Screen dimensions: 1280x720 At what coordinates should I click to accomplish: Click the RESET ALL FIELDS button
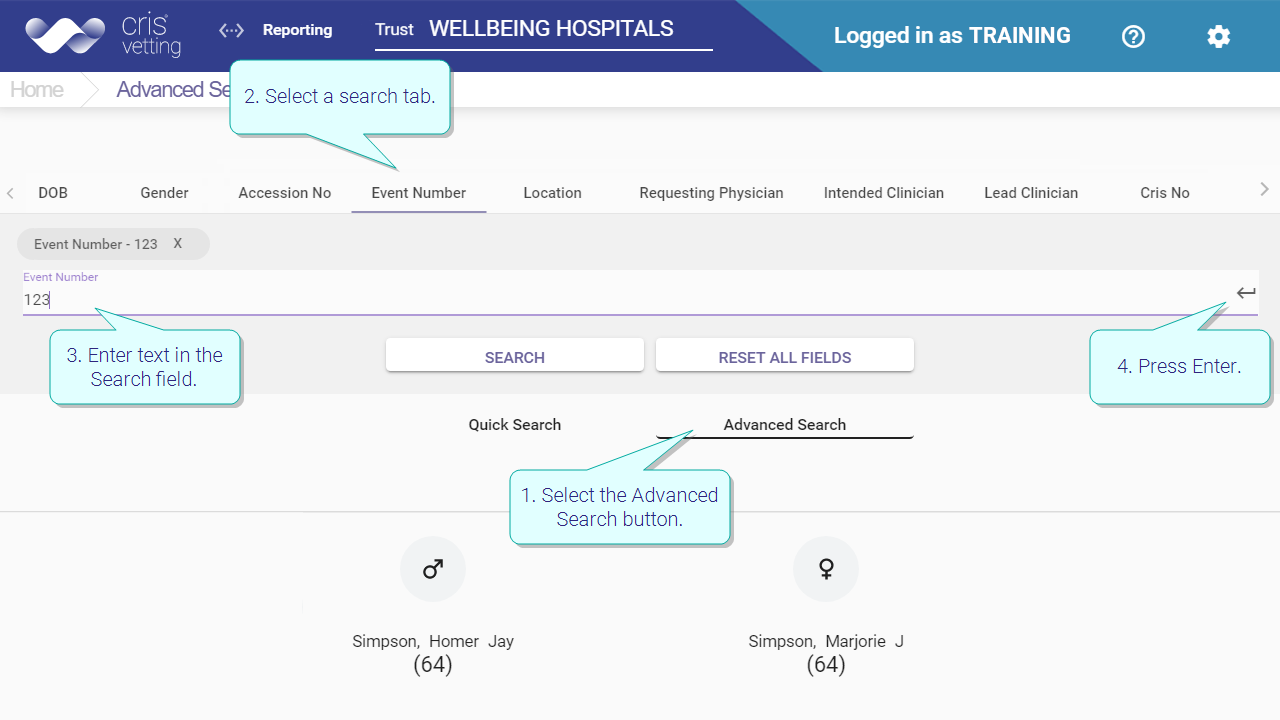pos(785,357)
